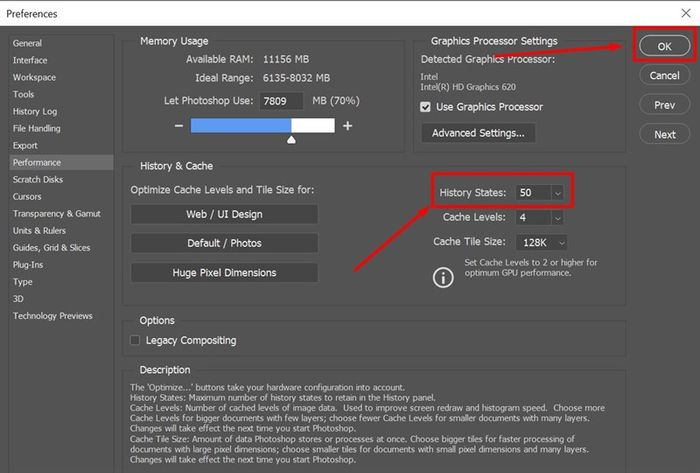This screenshot has height=473, width=700.
Task: Click the Let Photoshop Use field
Action: [281, 101]
